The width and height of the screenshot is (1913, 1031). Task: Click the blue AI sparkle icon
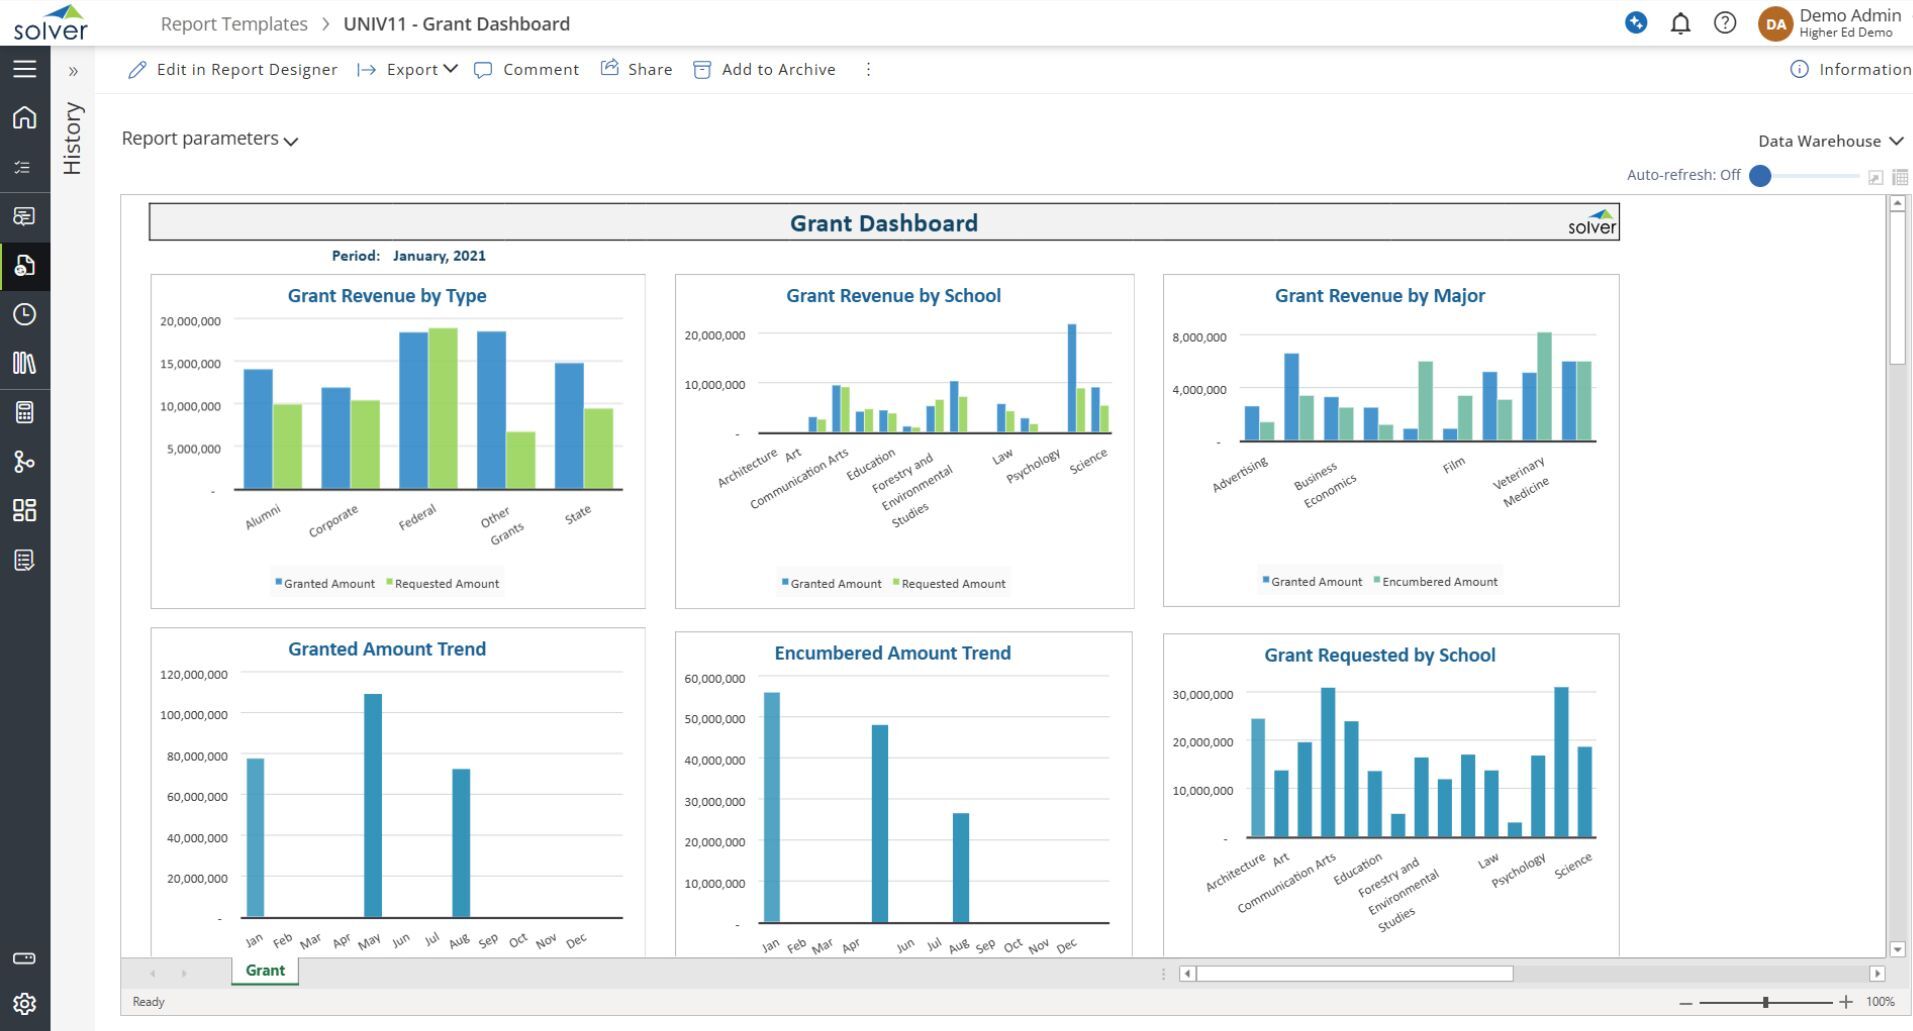coord(1636,23)
